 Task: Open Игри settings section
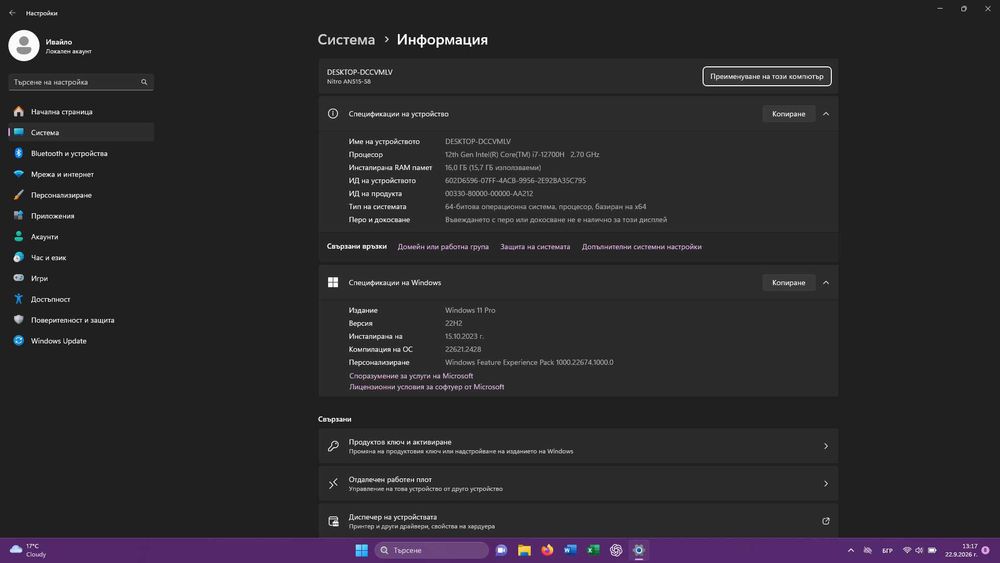(x=81, y=278)
